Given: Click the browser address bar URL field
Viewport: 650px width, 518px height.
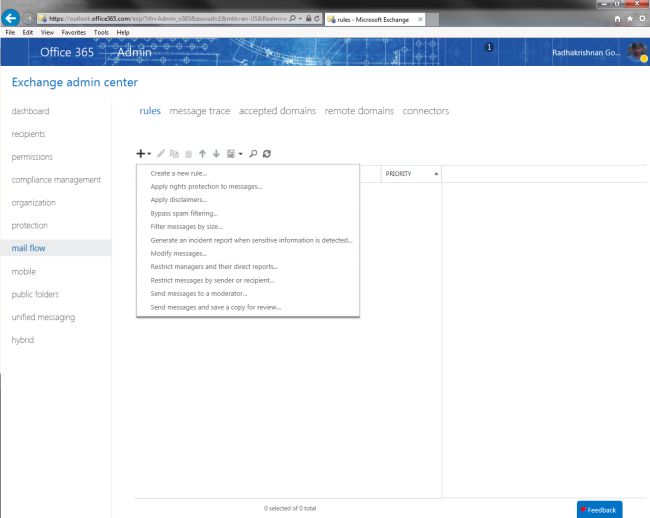Looking at the screenshot, I should [167, 19].
